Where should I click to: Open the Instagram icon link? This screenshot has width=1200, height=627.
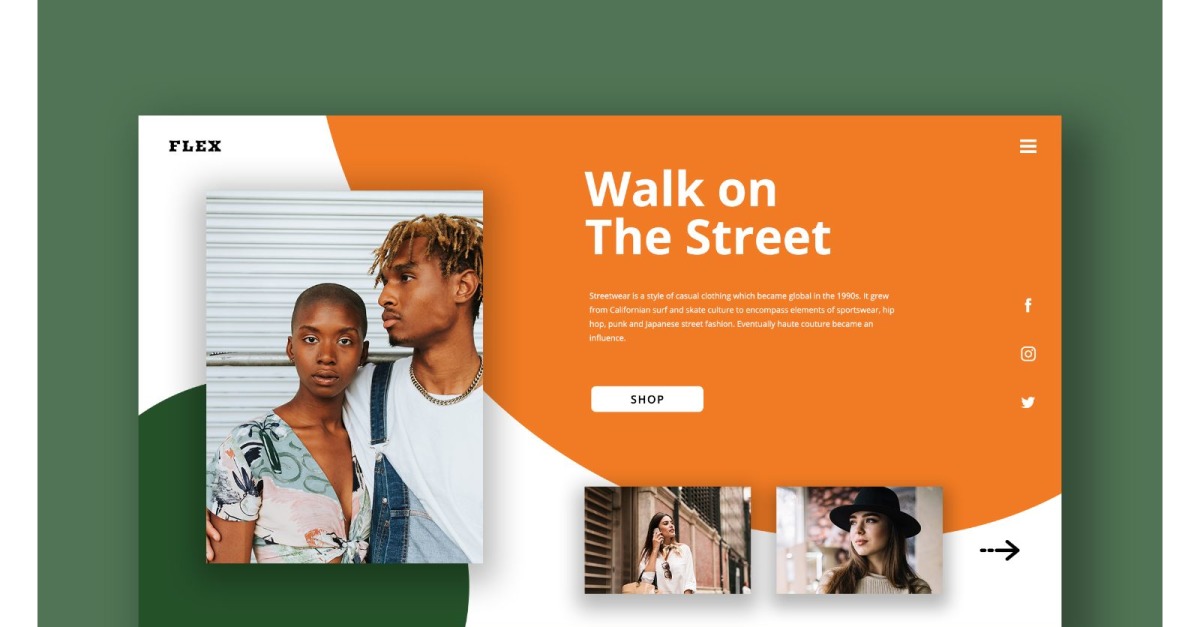(x=1028, y=354)
